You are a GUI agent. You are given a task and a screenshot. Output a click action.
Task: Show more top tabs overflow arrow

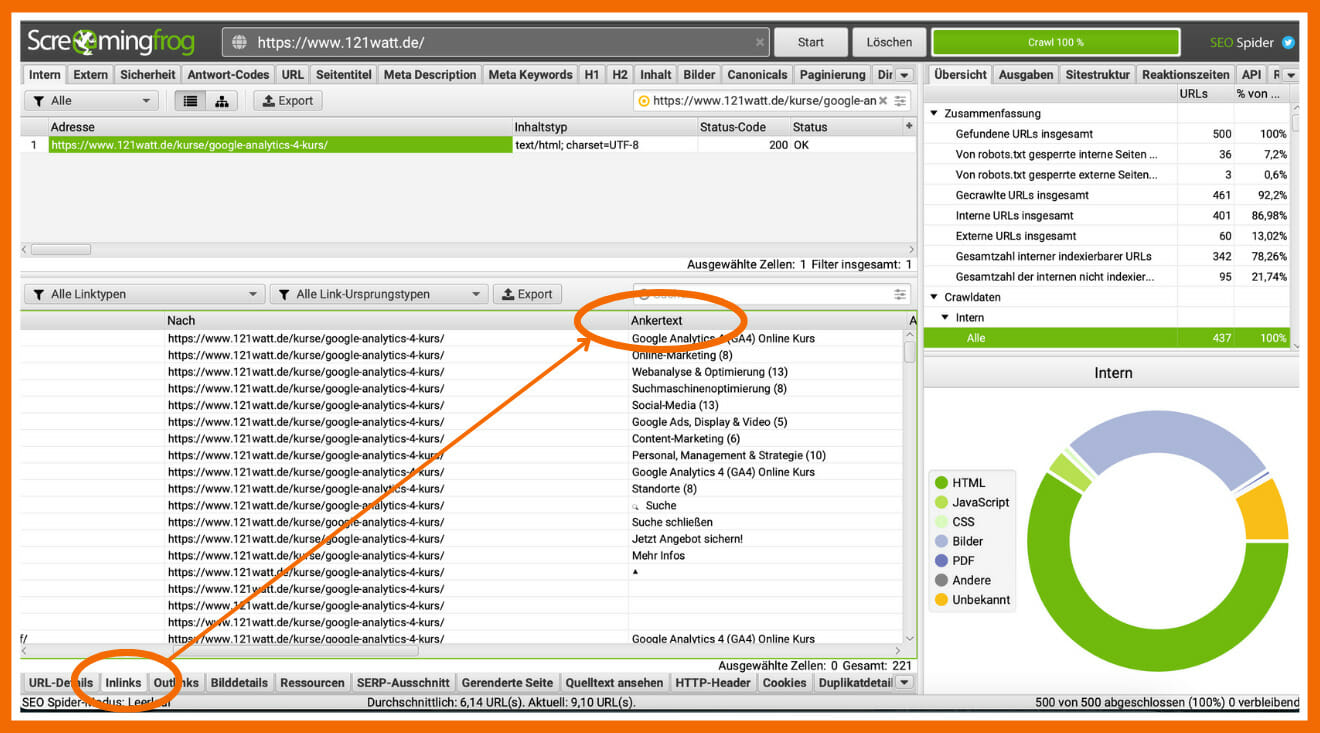point(904,75)
